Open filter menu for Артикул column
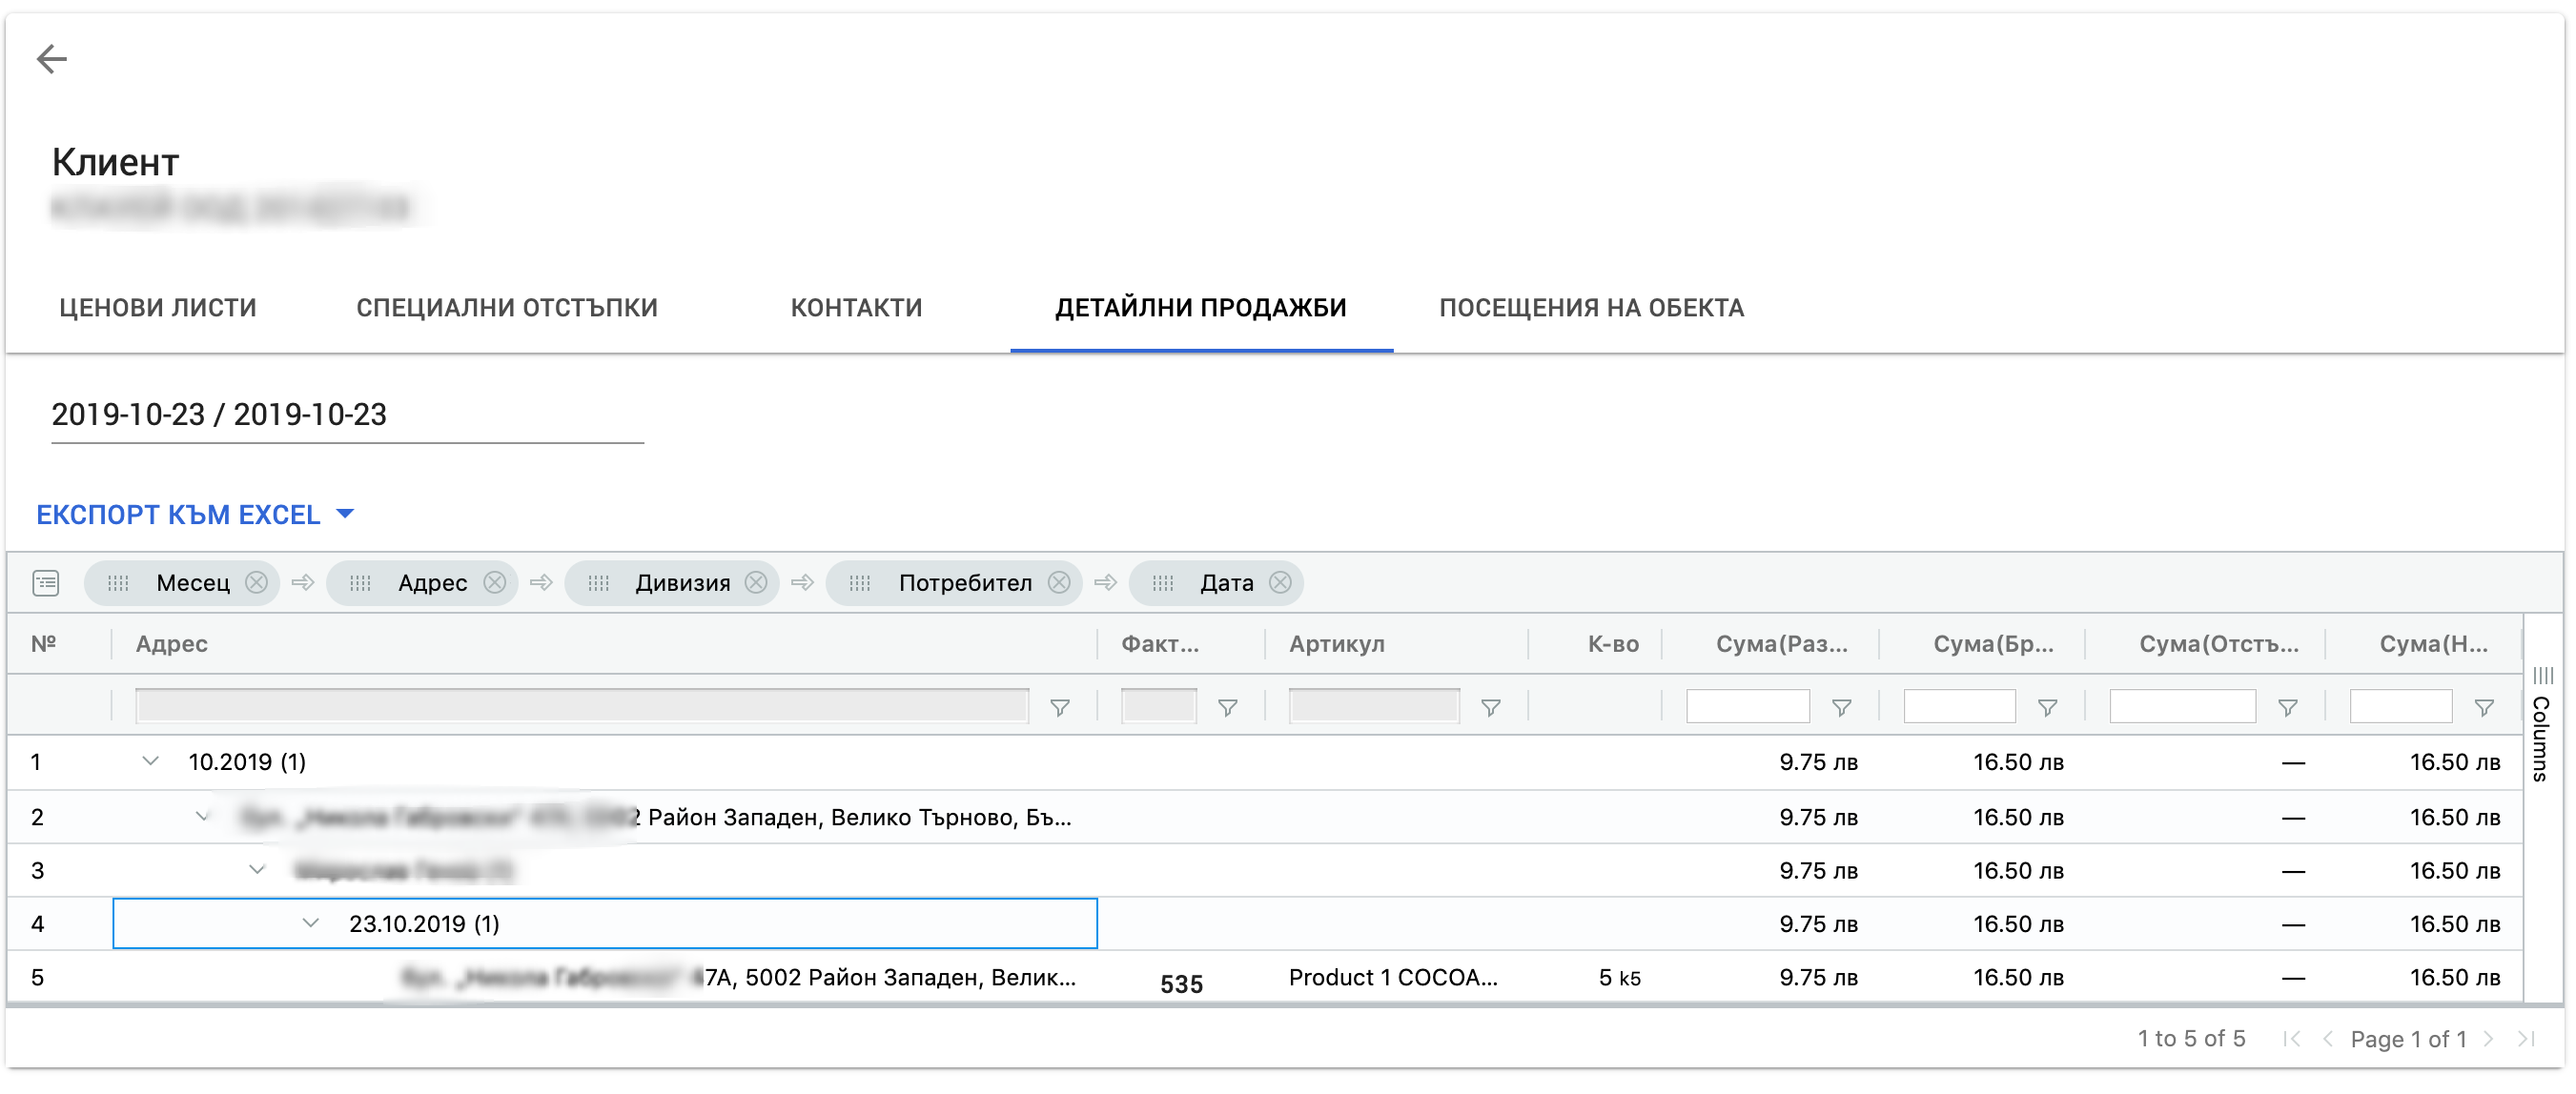 pos(1491,708)
